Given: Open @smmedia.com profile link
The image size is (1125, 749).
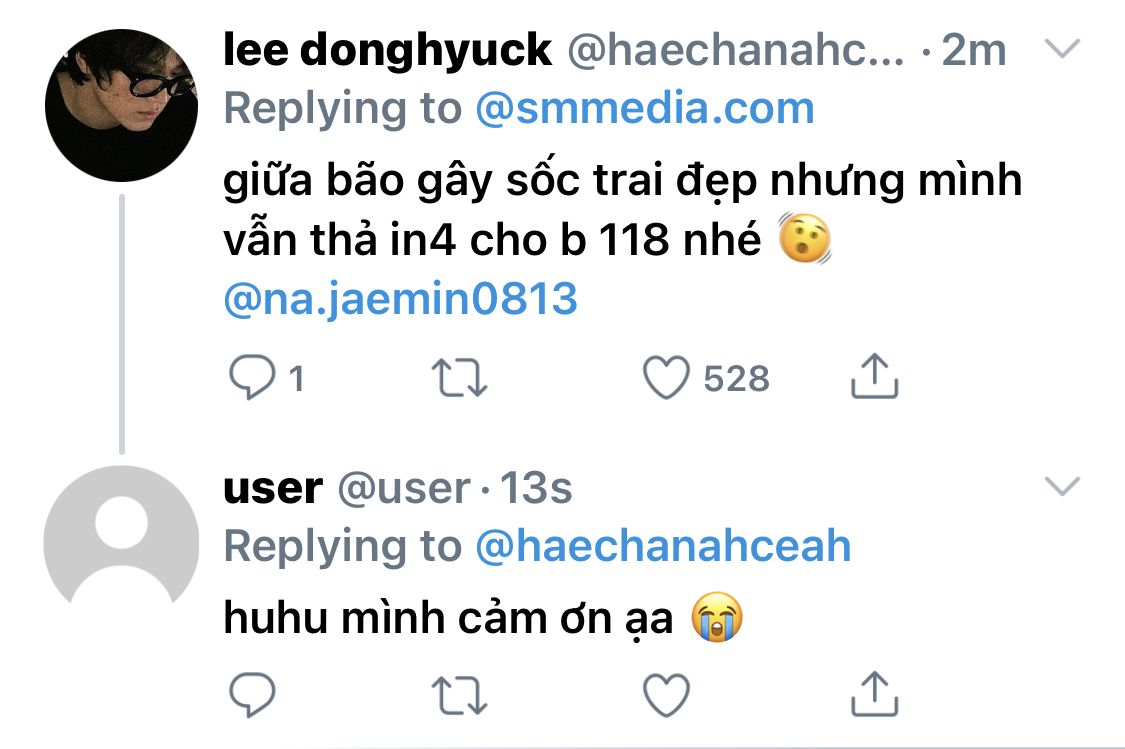Looking at the screenshot, I should pyautogui.click(x=644, y=108).
